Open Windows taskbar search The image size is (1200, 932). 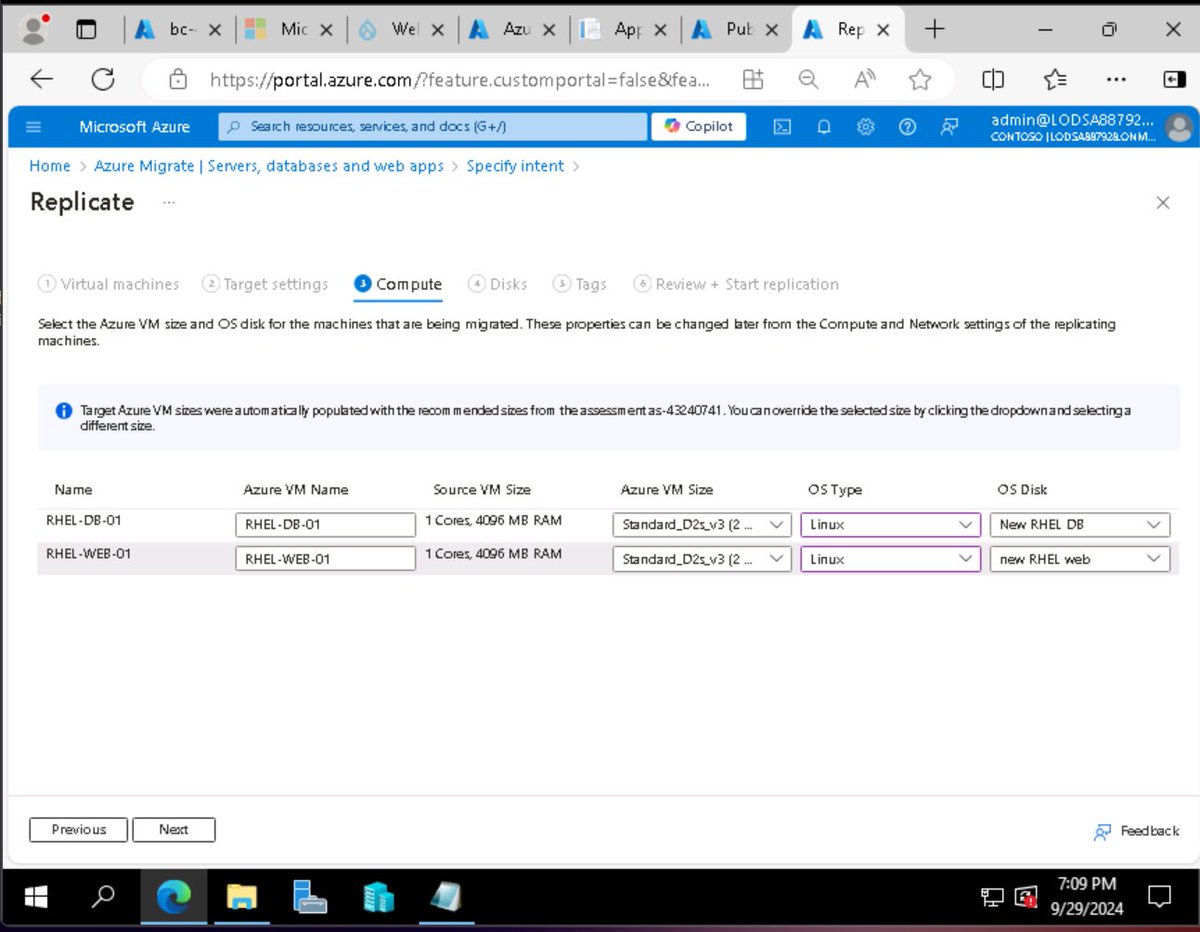[x=102, y=898]
